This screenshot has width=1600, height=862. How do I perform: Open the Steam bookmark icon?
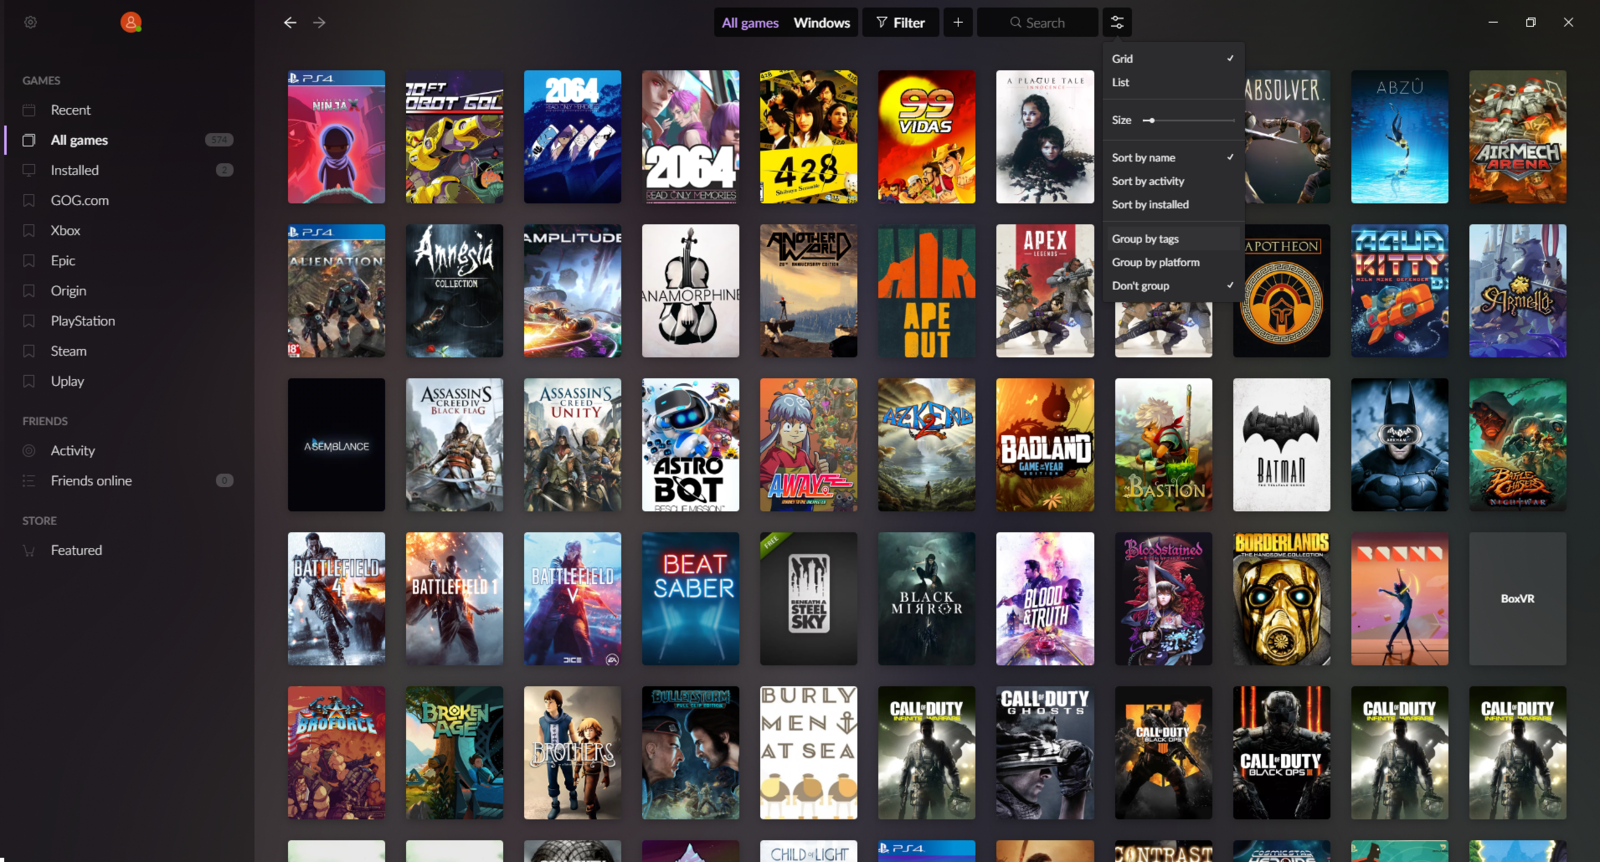[x=29, y=351]
